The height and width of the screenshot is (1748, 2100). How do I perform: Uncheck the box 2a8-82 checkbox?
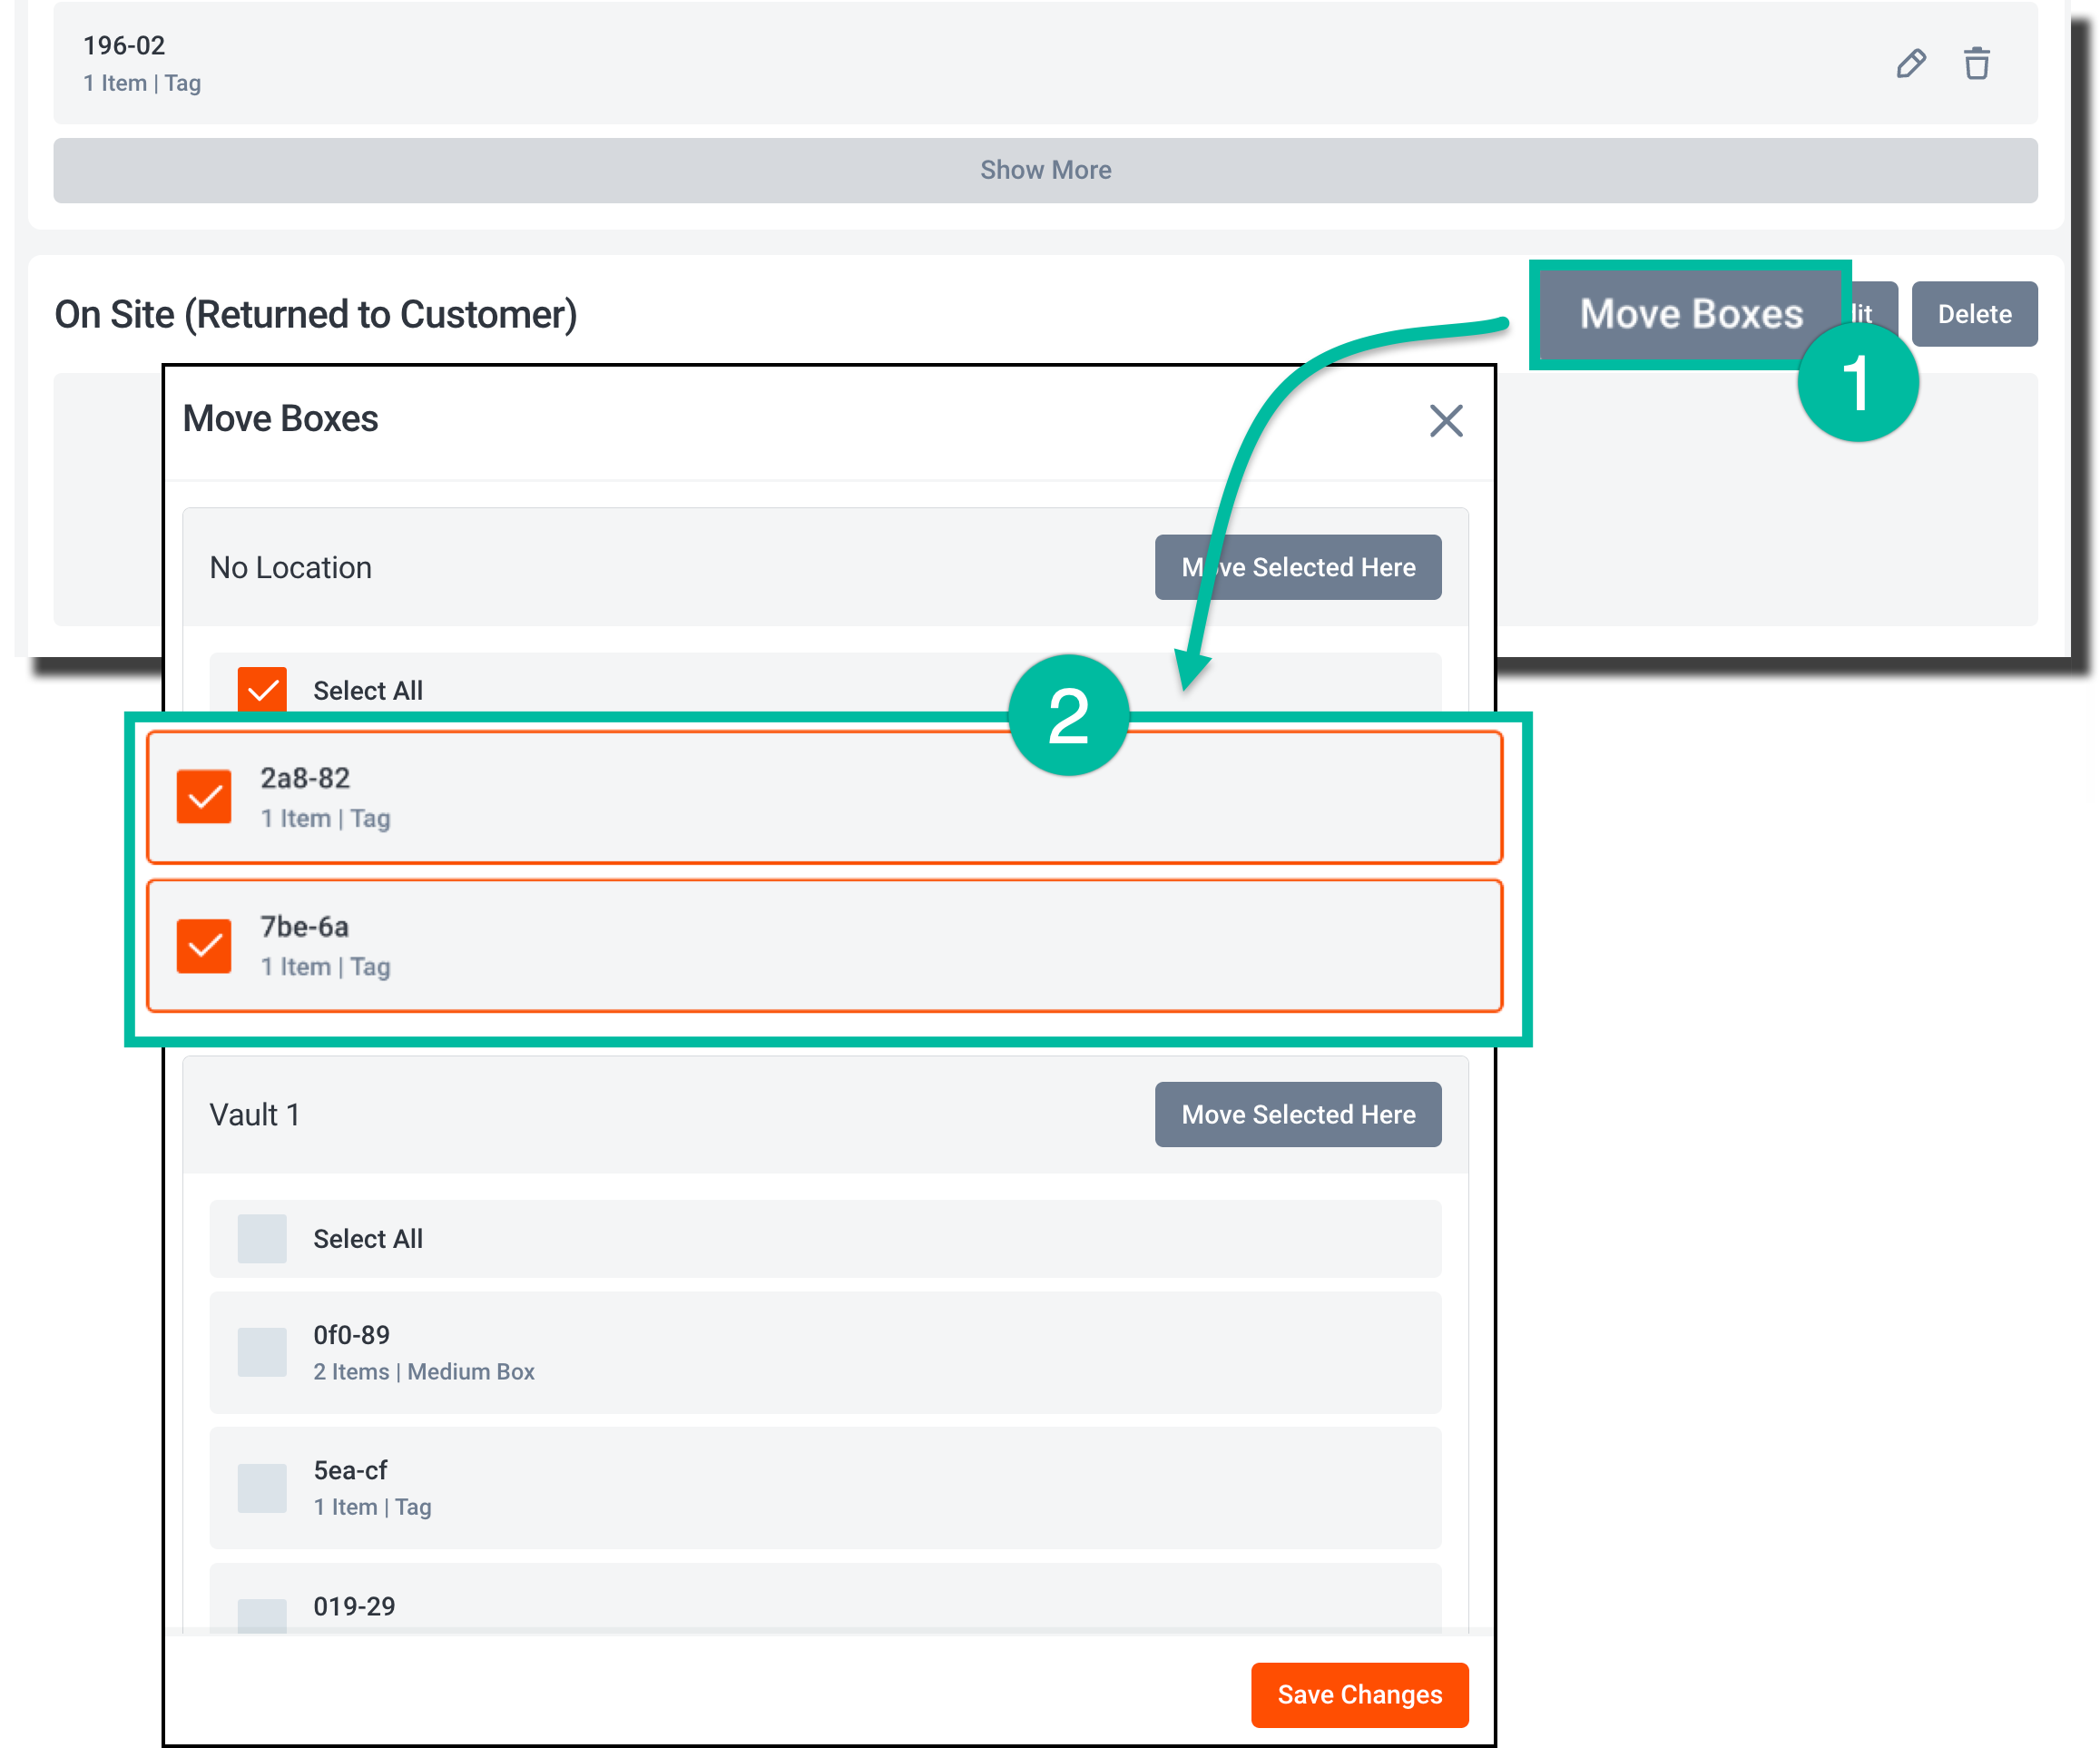[204, 796]
